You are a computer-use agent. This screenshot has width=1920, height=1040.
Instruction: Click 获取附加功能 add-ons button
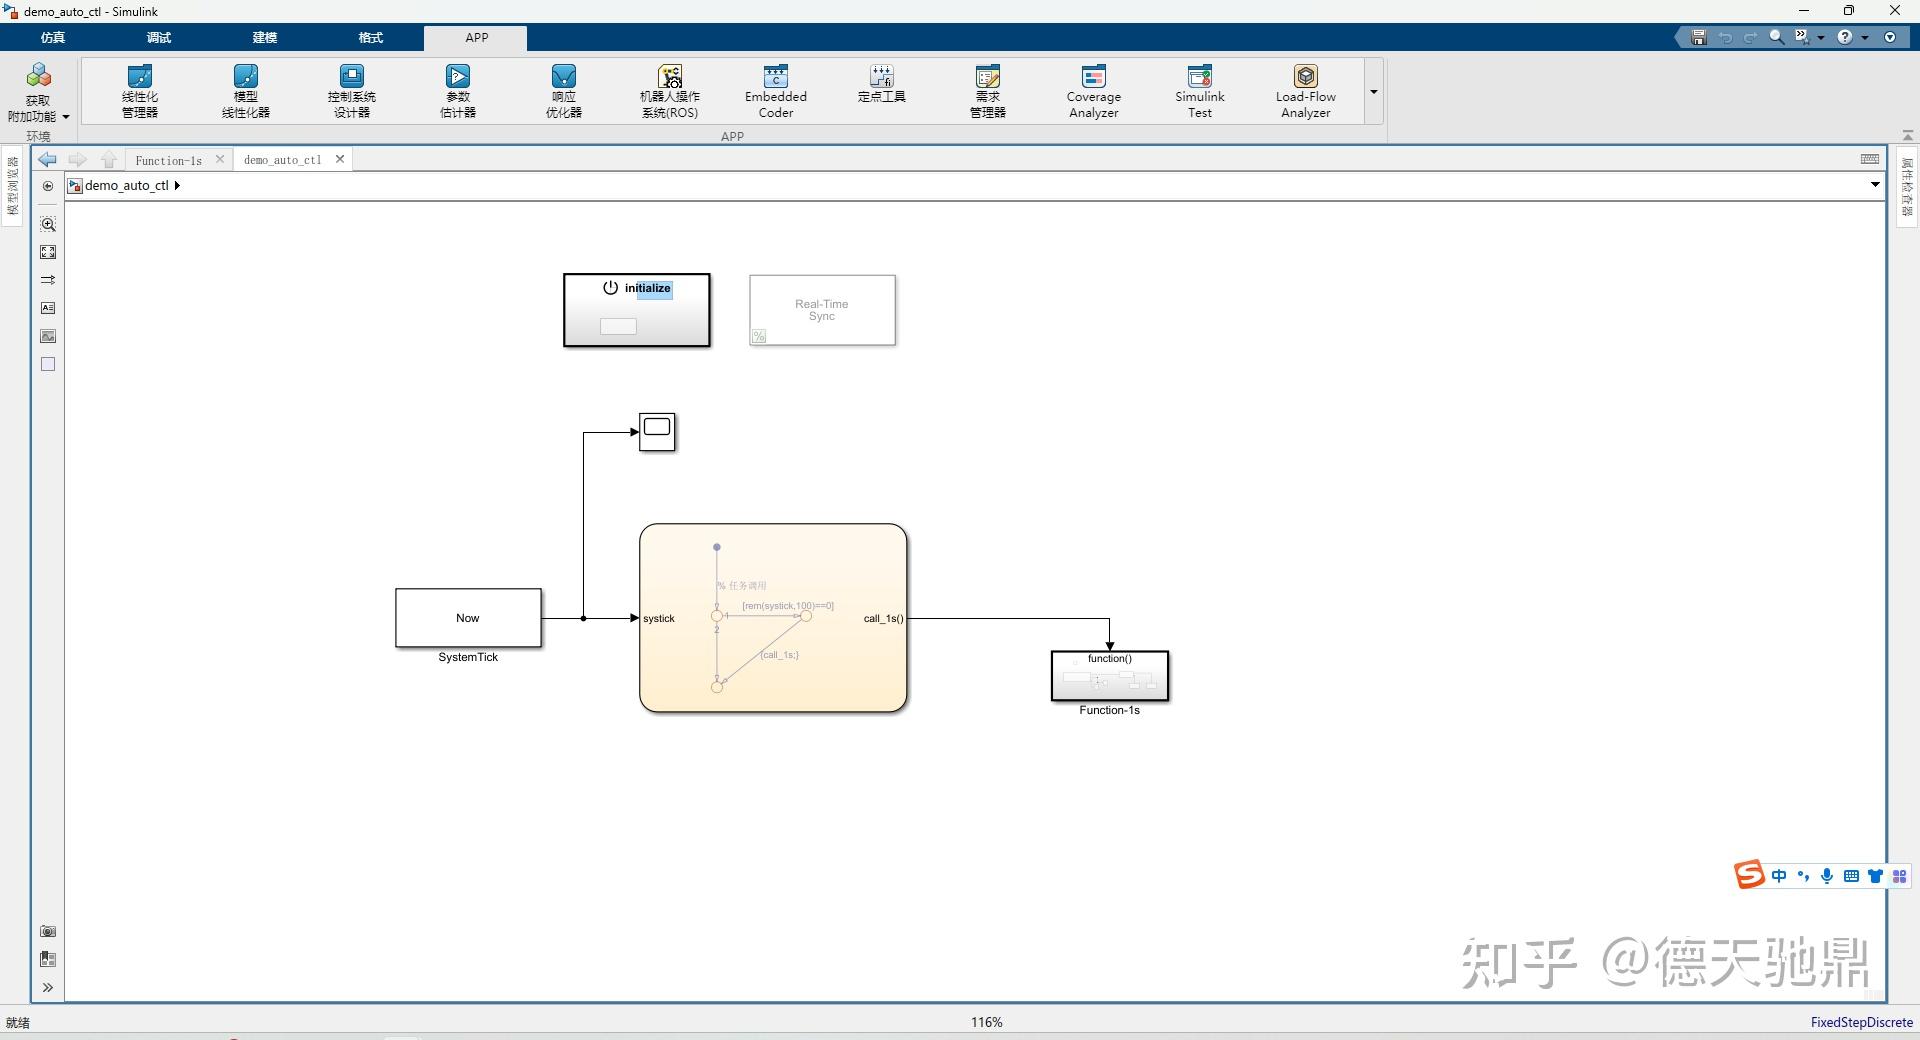[38, 92]
